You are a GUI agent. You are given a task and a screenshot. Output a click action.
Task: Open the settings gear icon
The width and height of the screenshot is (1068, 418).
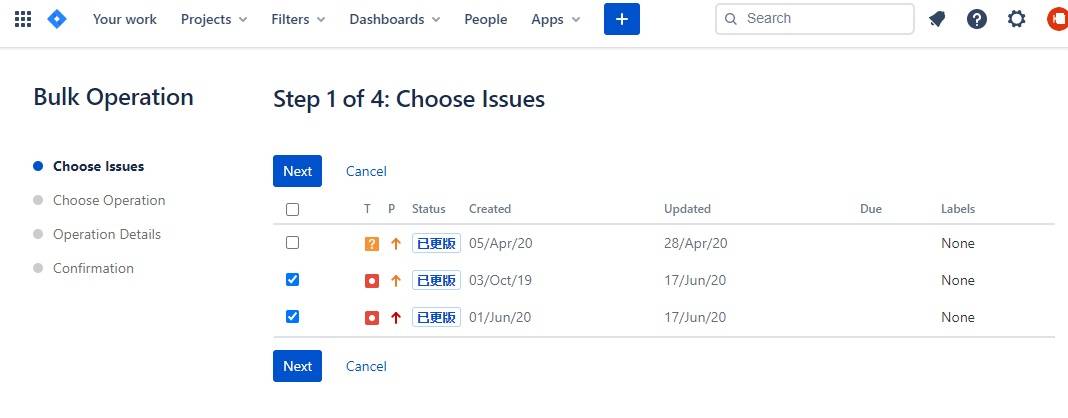point(1016,19)
